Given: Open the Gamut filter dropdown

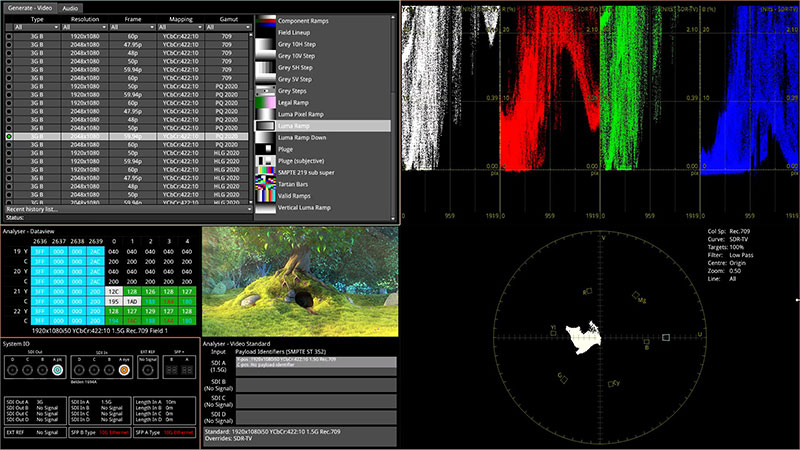Looking at the screenshot, I should [227, 27].
